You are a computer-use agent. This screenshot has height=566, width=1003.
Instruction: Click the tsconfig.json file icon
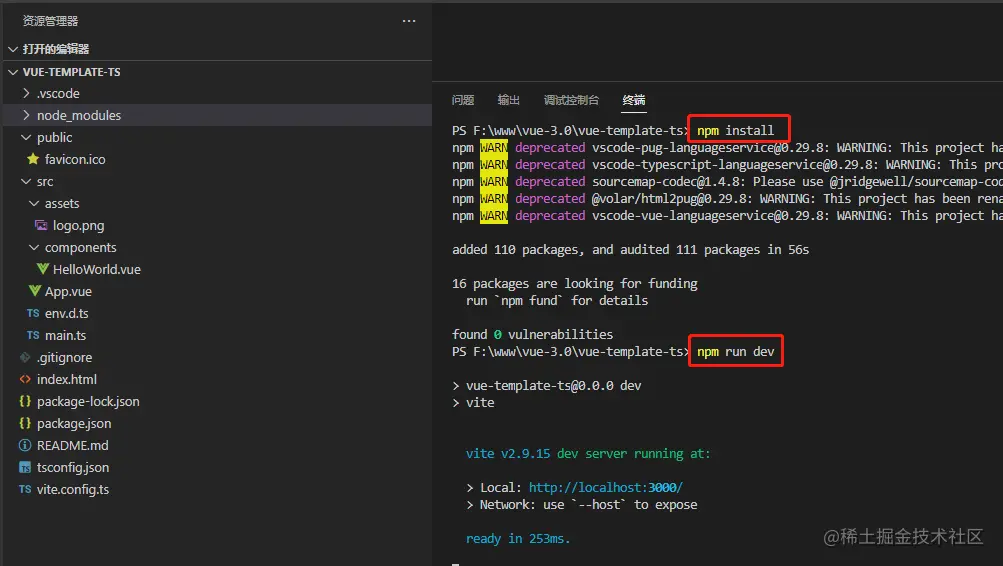click(25, 468)
